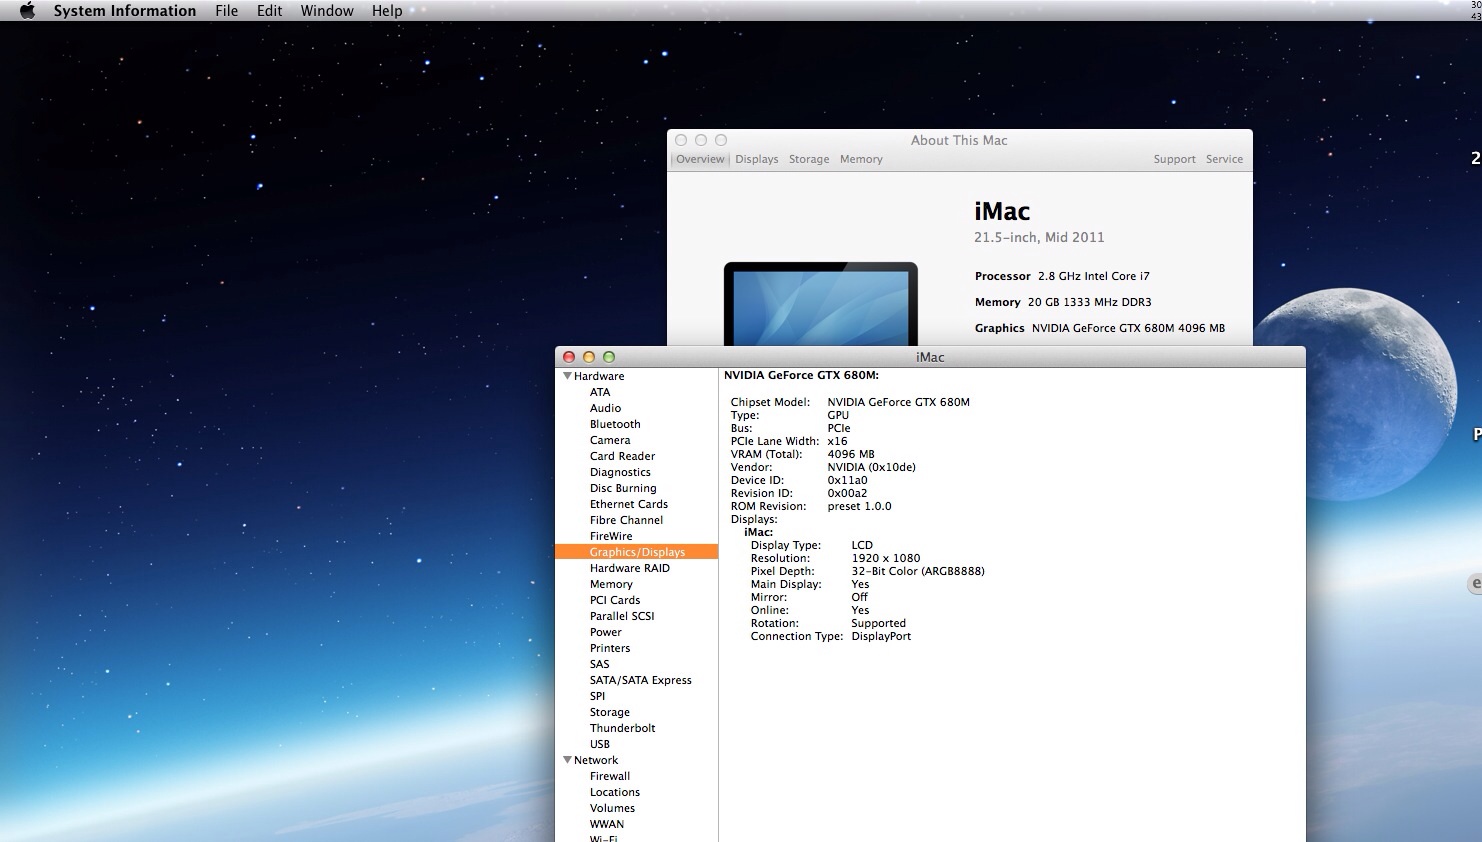Click the VRAM value 4096 MB

(851, 454)
